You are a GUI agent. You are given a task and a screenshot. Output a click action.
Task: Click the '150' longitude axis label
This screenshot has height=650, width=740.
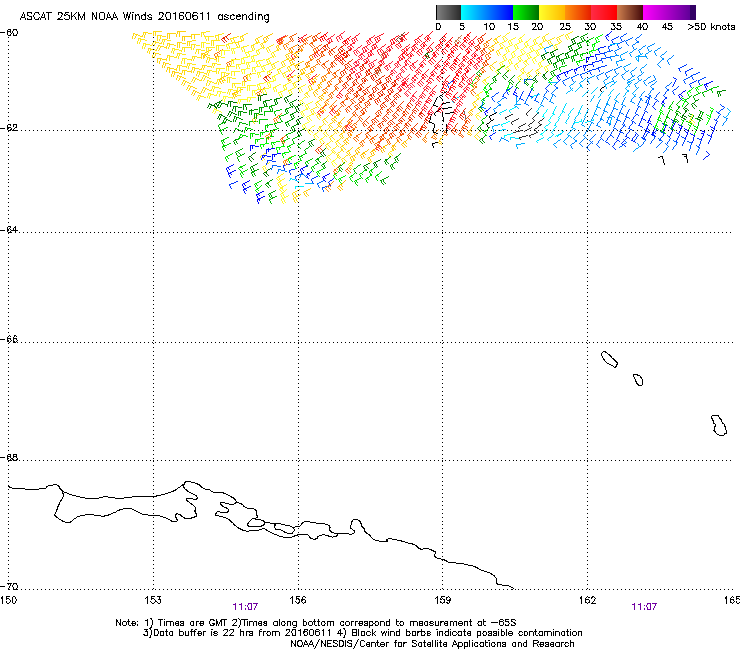tap(8, 600)
